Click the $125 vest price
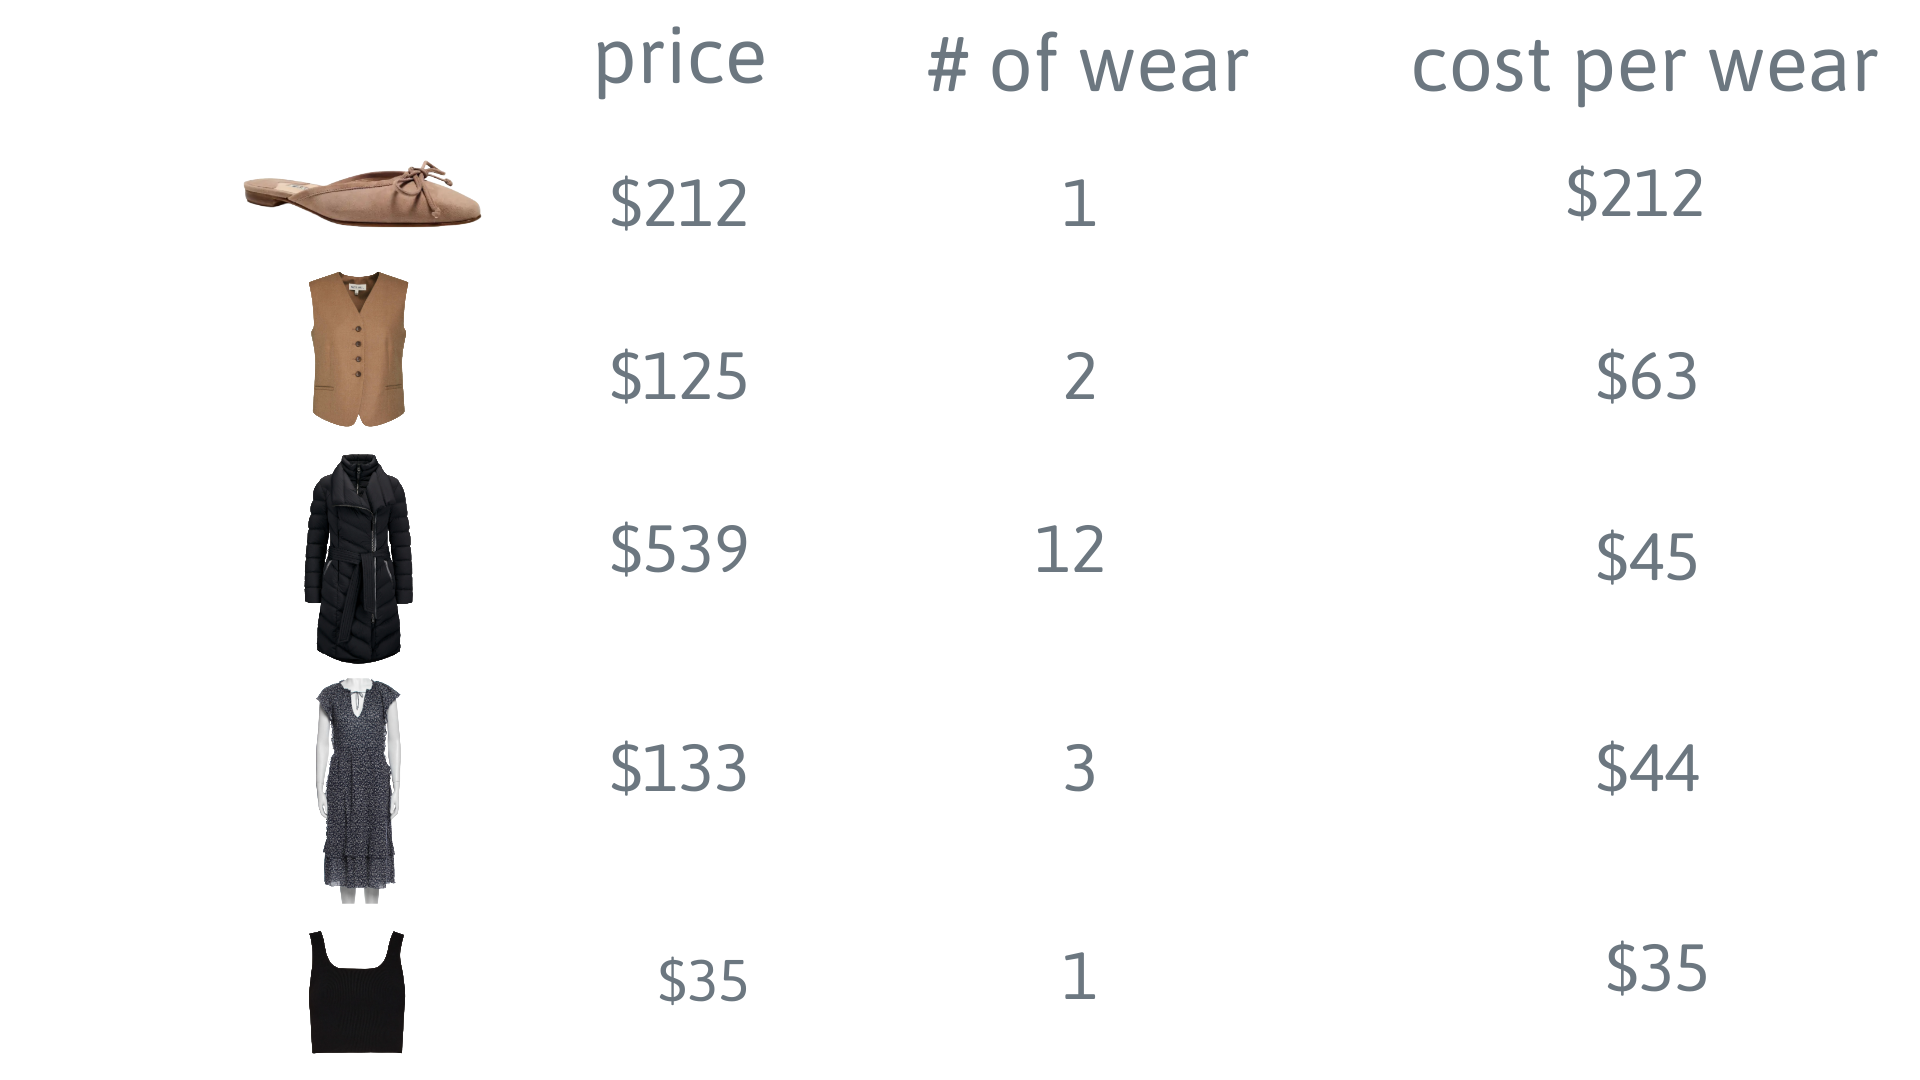 678,377
